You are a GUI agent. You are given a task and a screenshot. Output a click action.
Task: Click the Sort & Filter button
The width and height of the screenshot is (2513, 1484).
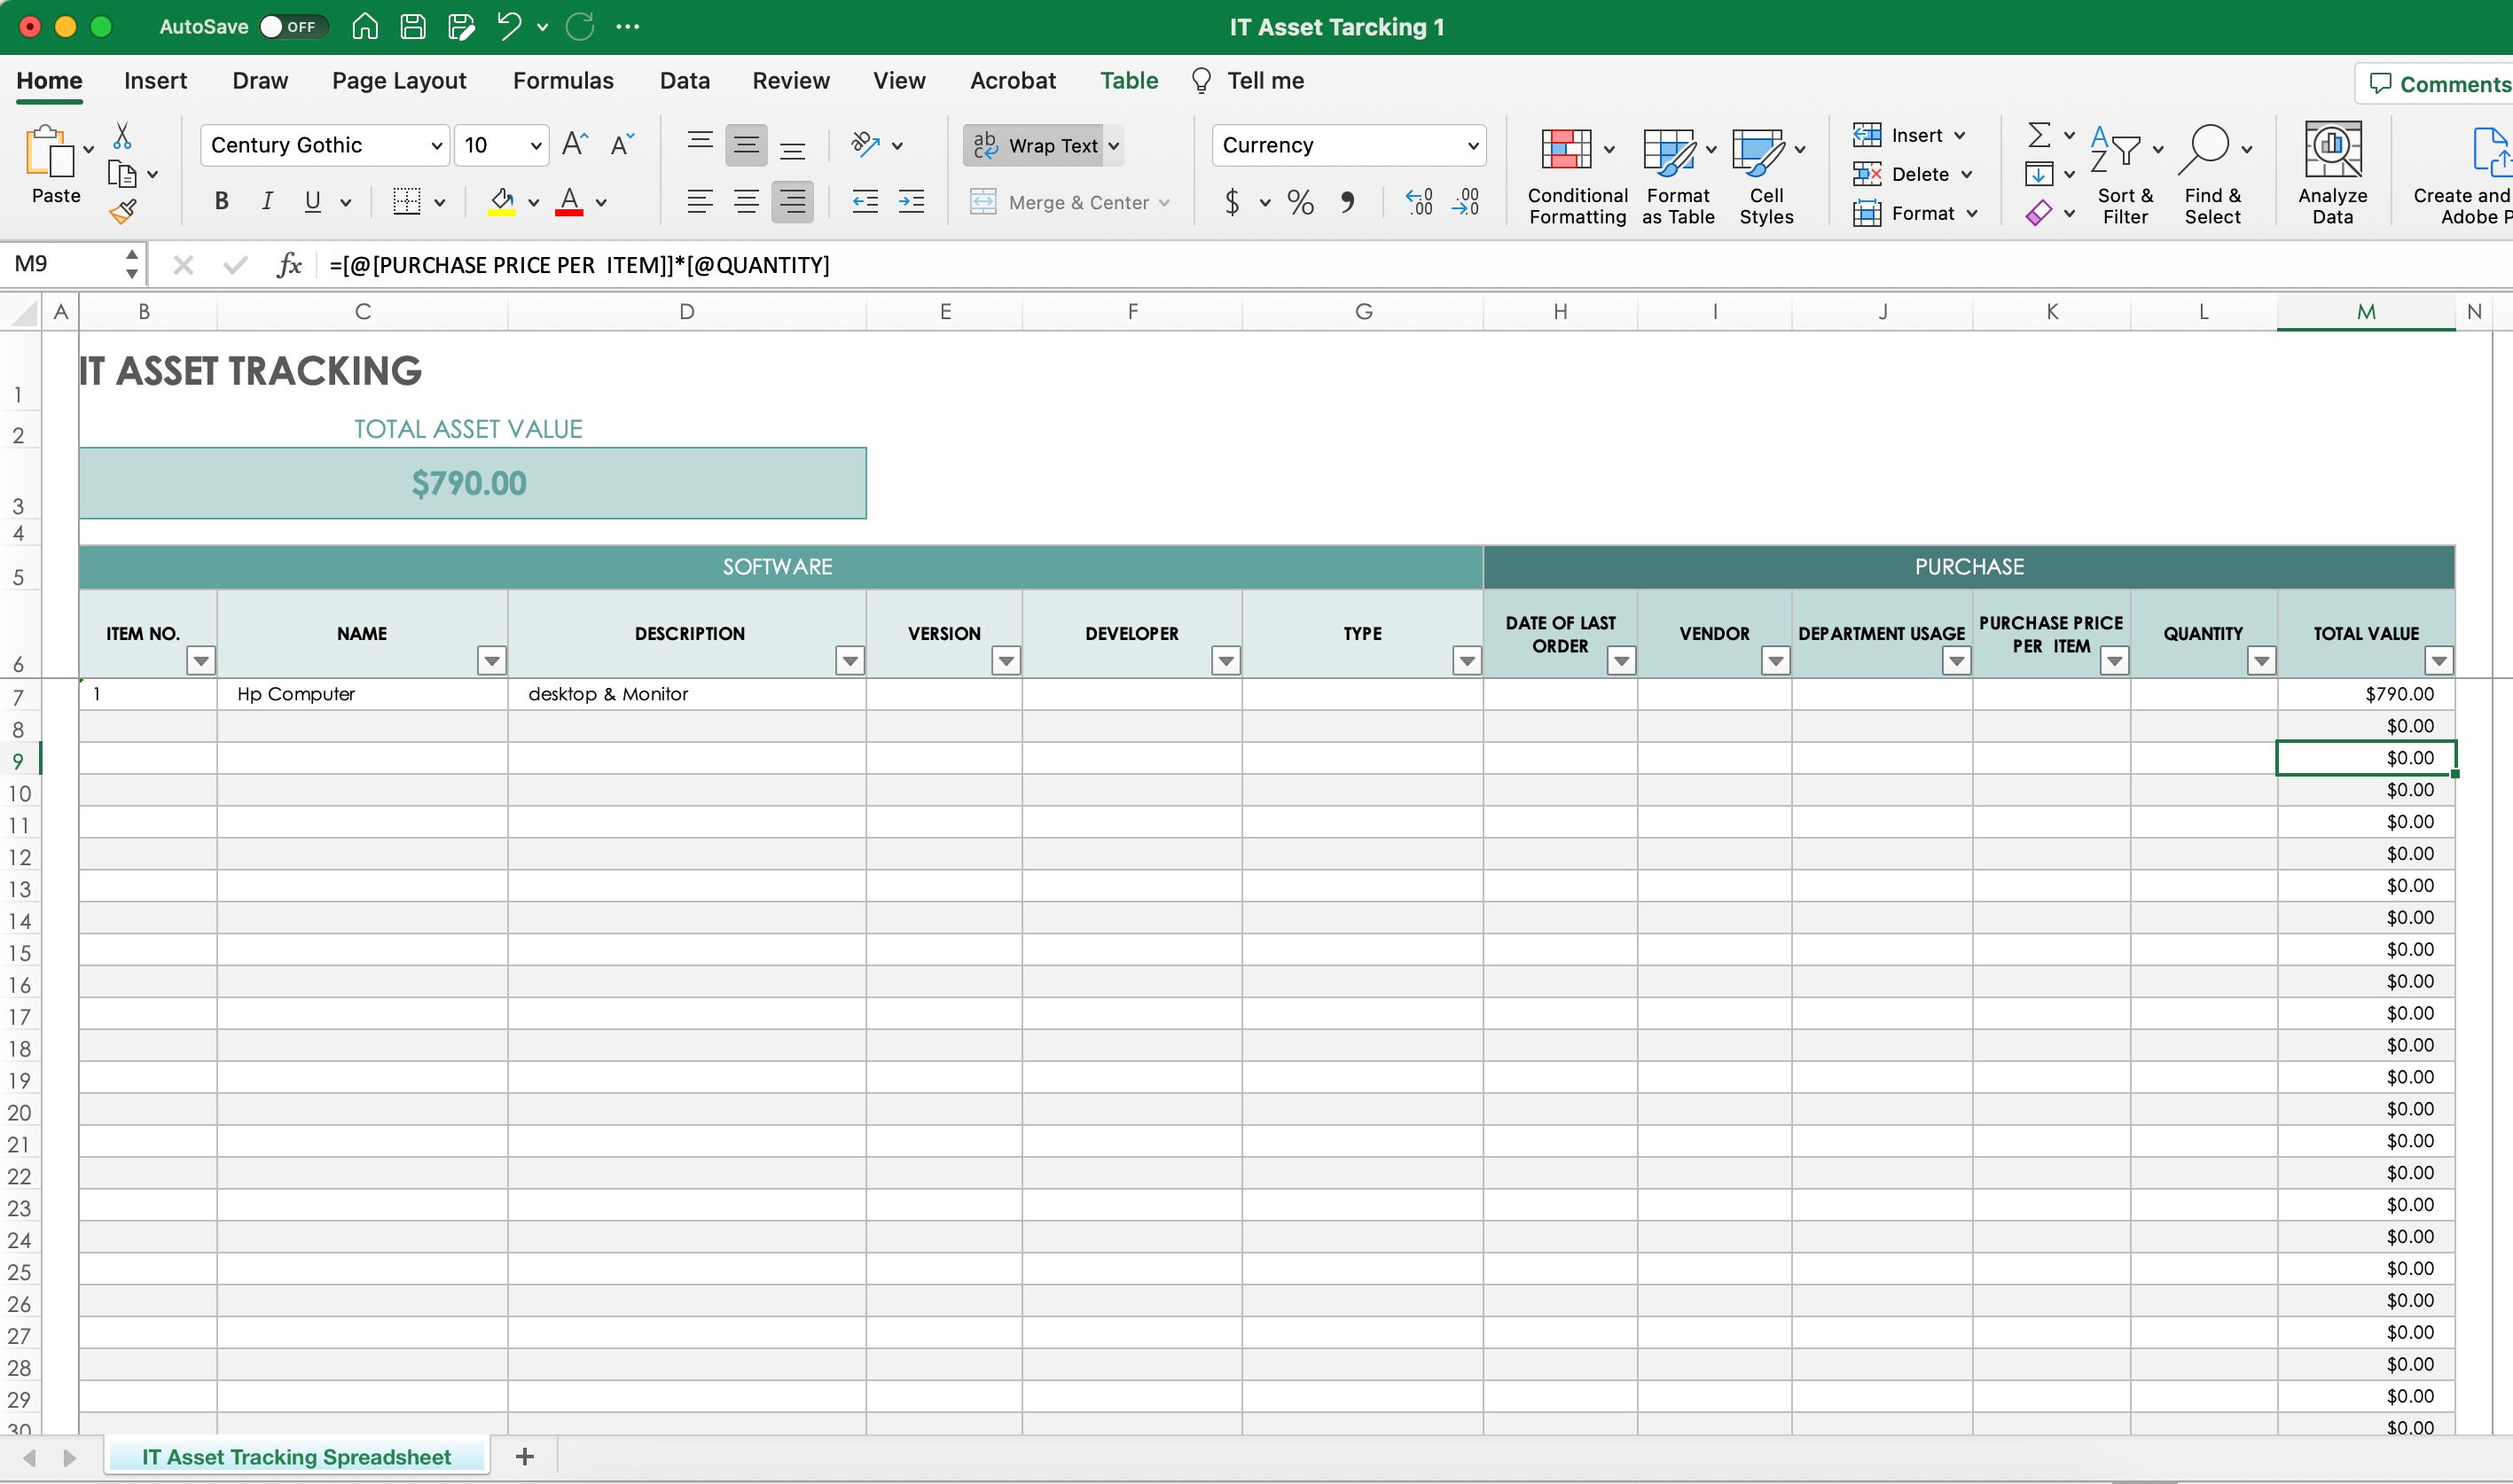click(2125, 172)
